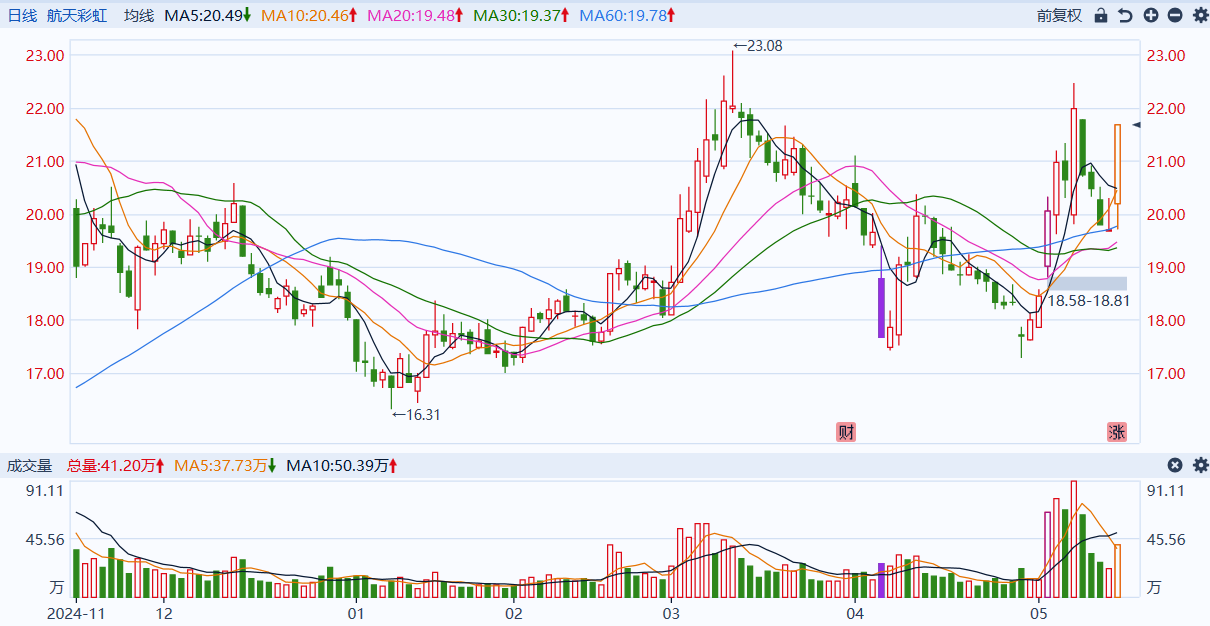
Task: Click the undo arrow icon in chart toolbar
Action: coord(1125,15)
